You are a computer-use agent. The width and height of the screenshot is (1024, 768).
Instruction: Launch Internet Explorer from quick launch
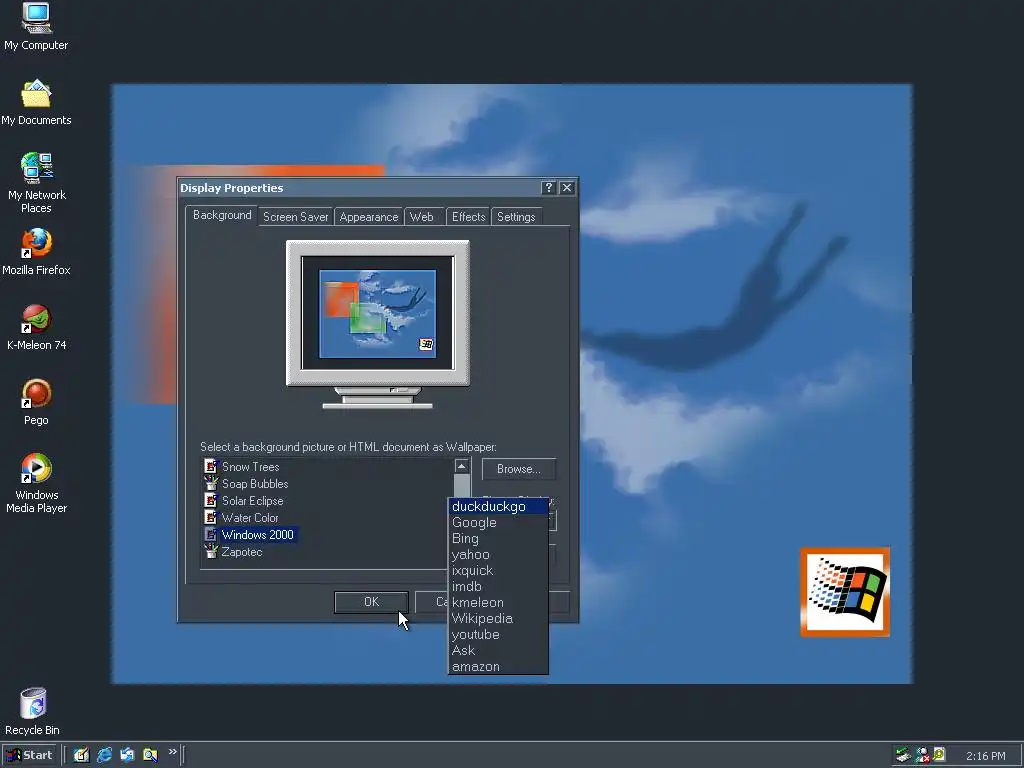tap(104, 755)
